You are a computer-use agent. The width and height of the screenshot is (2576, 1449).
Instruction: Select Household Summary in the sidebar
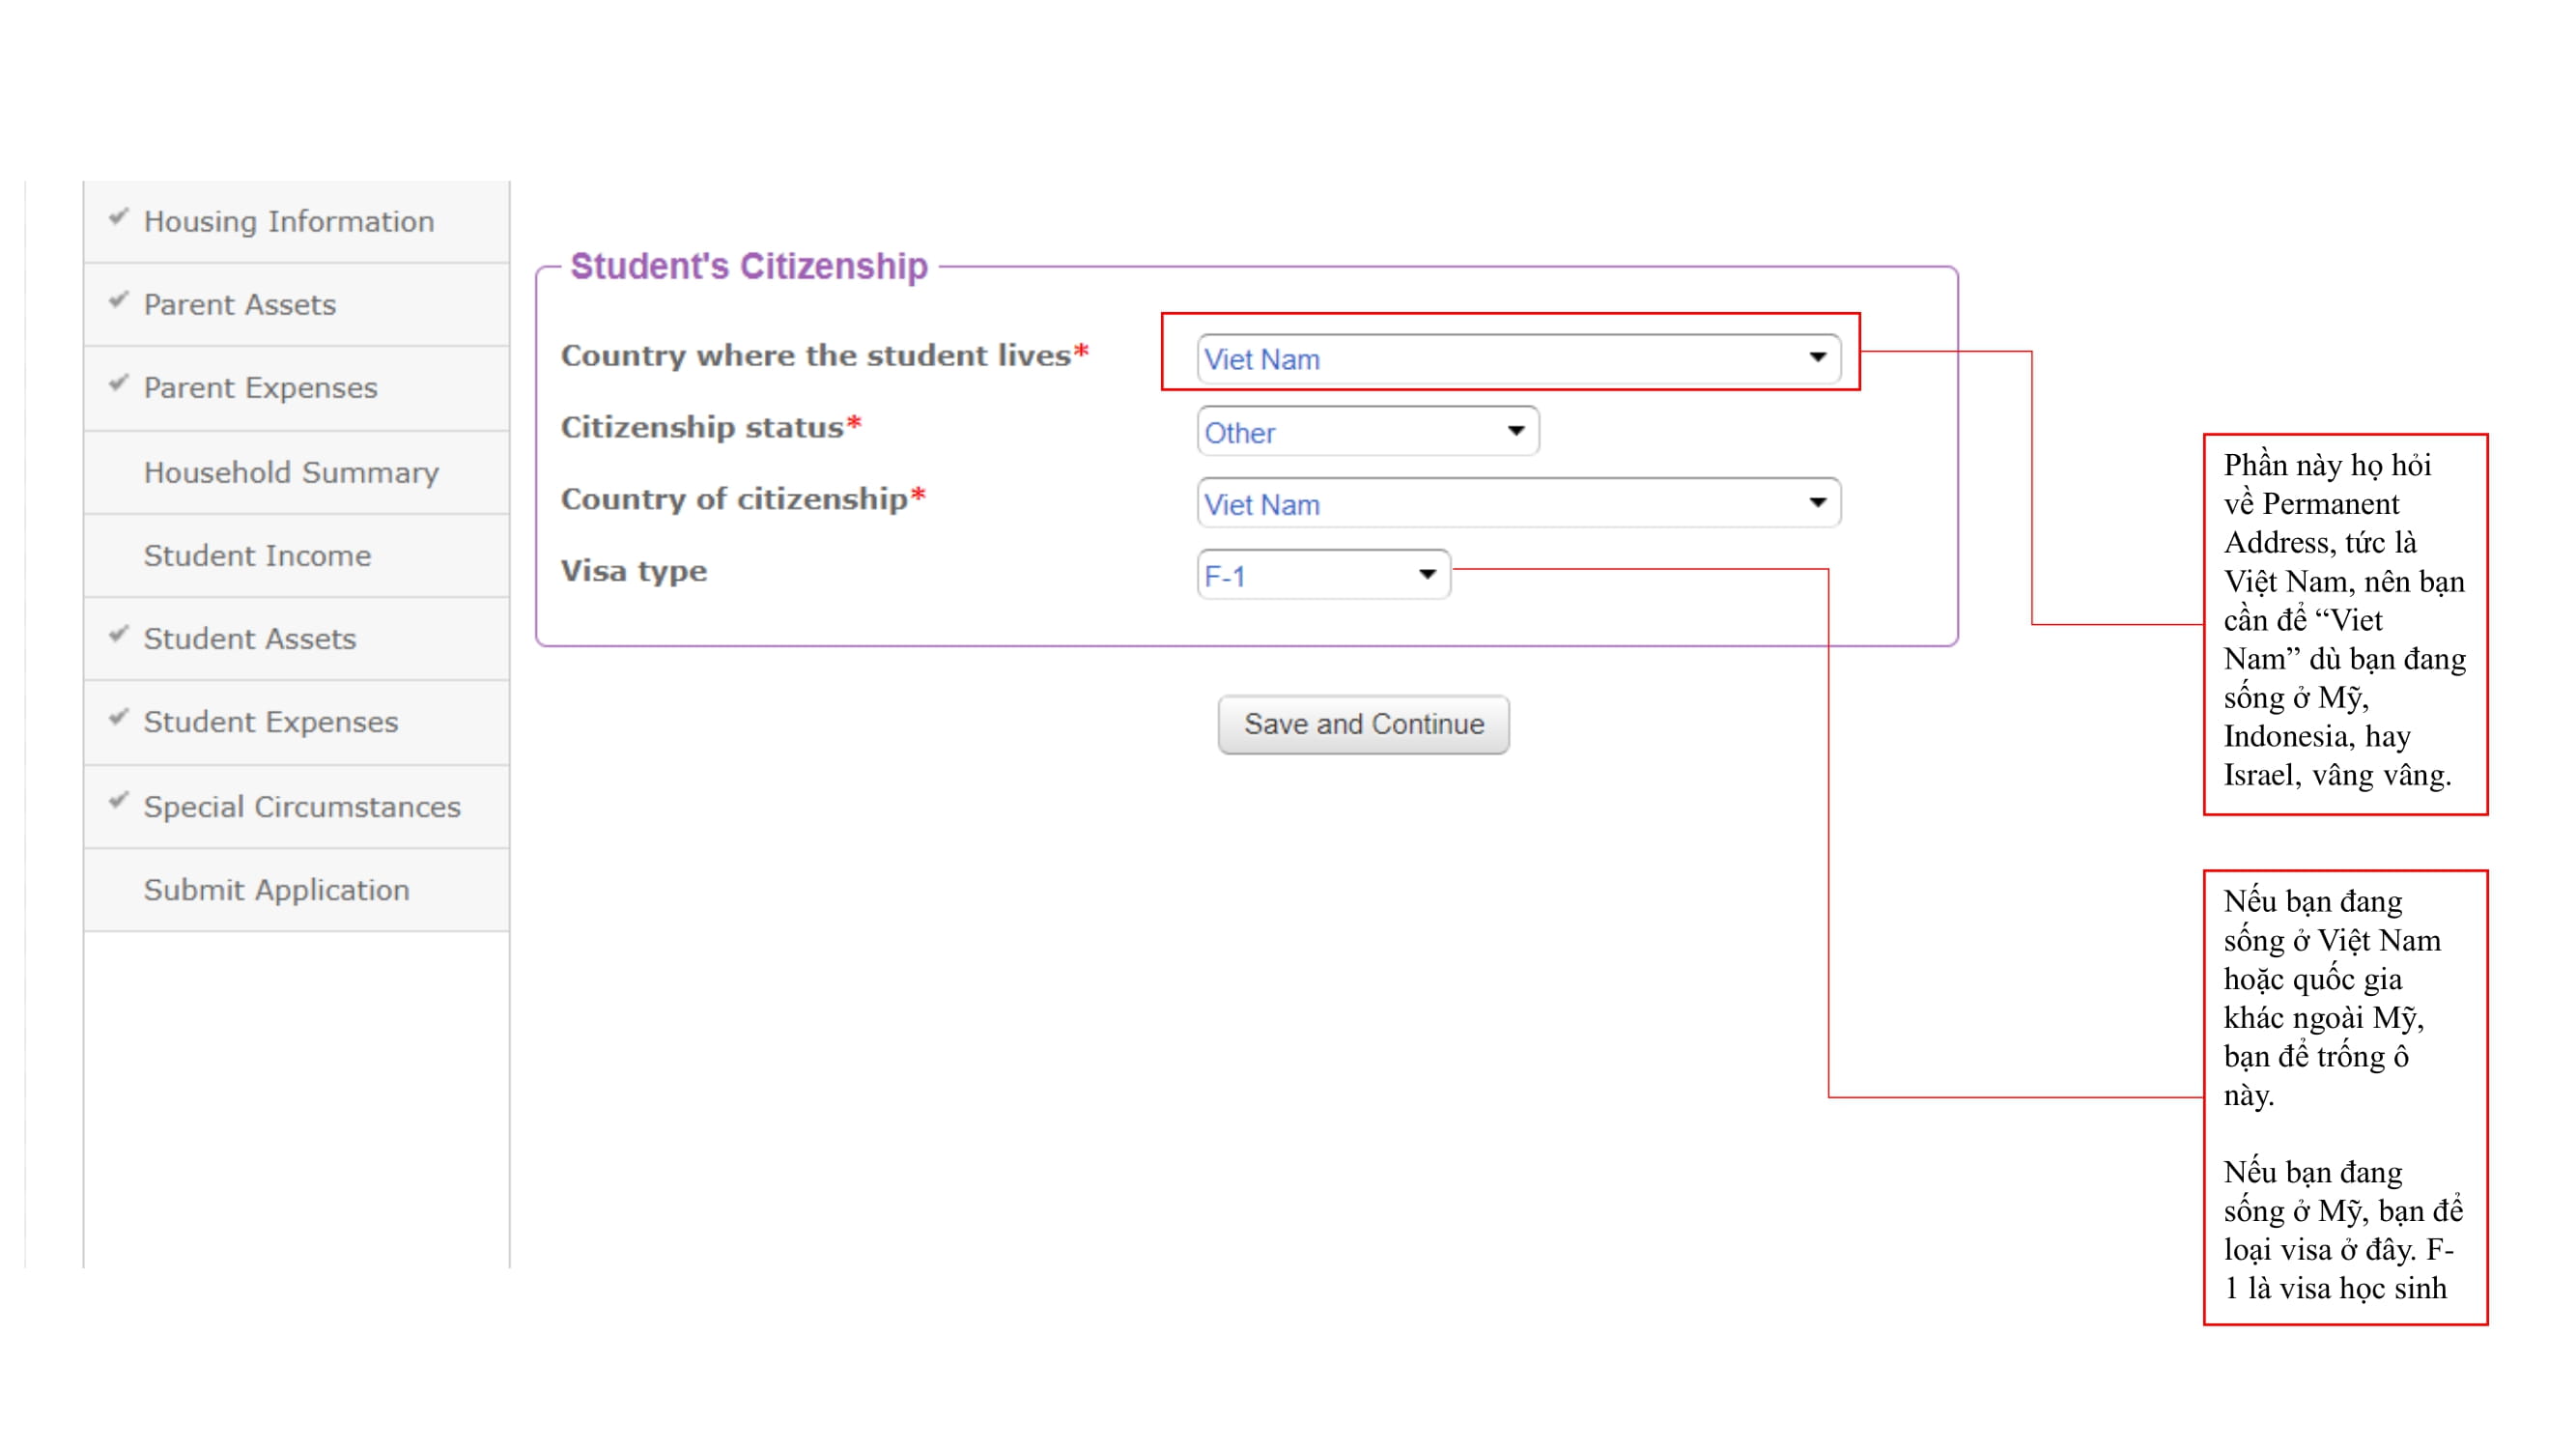[x=291, y=472]
